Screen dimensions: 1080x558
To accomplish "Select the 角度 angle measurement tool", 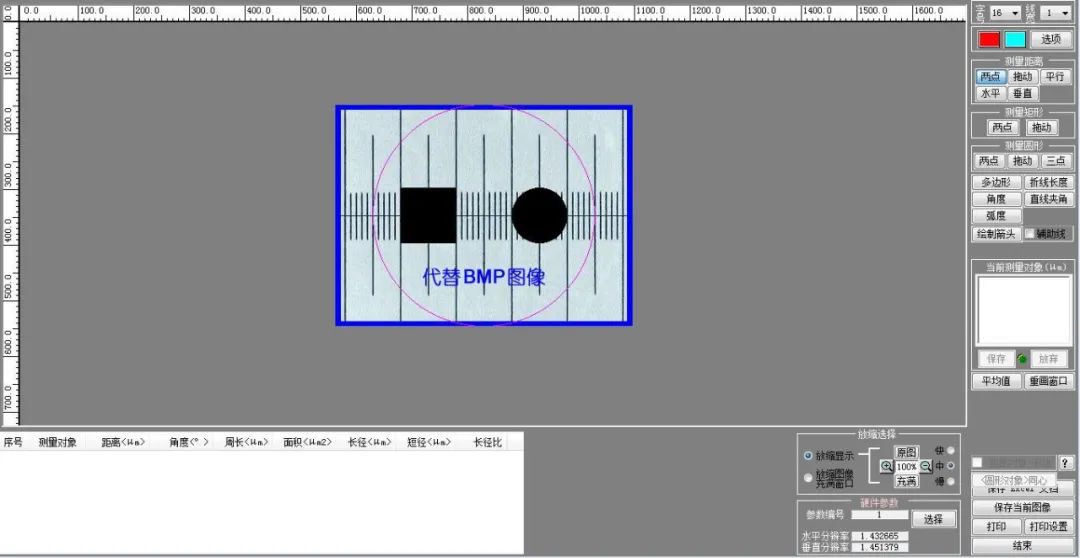I will pos(996,200).
